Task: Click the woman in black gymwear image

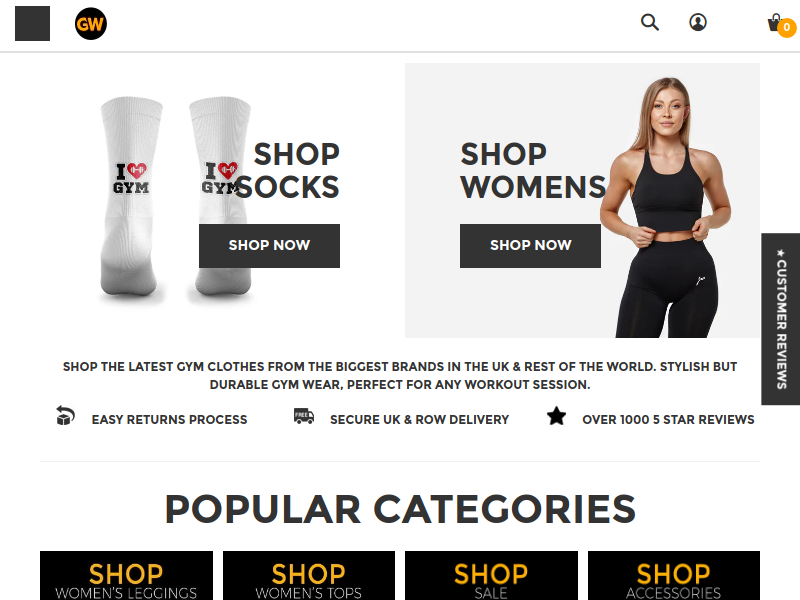Action: [x=668, y=207]
